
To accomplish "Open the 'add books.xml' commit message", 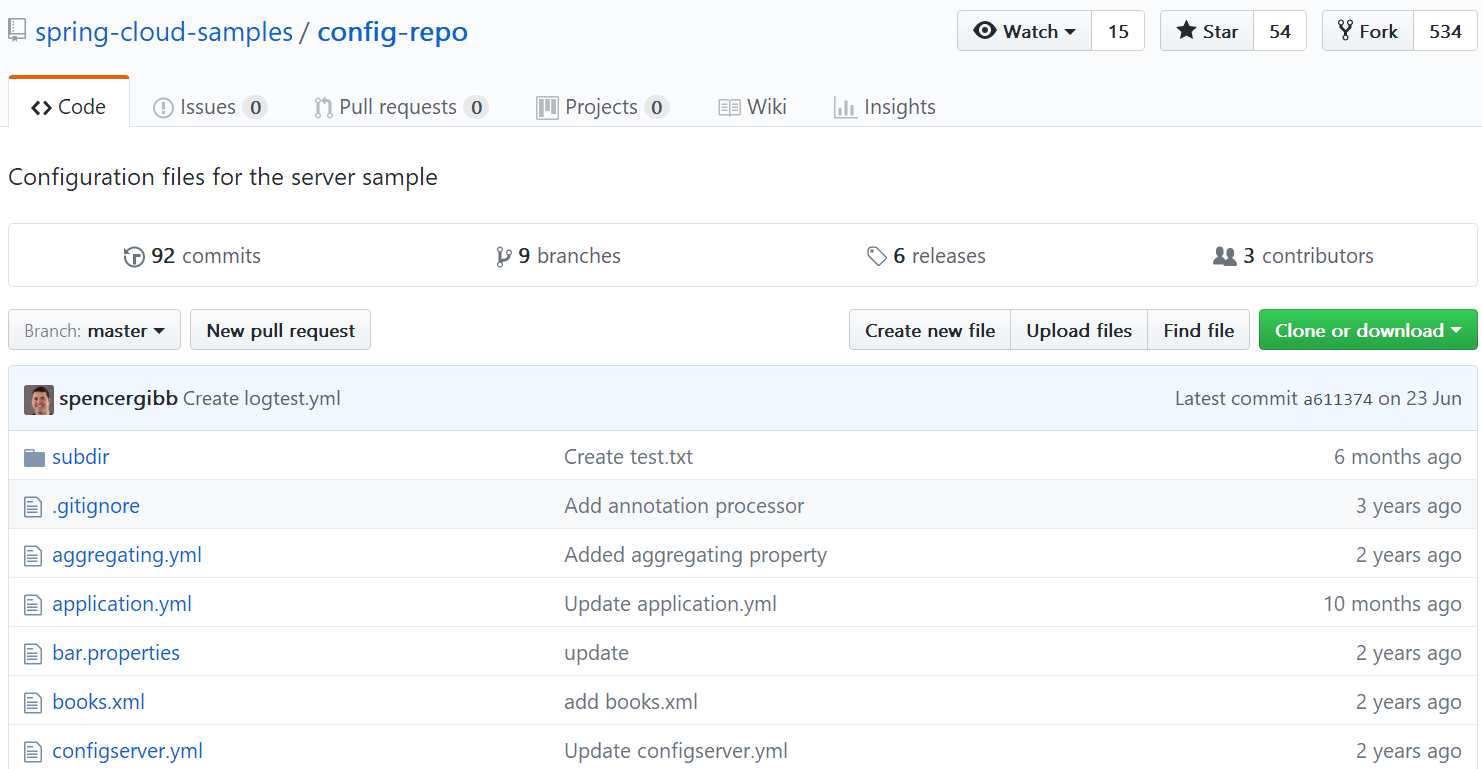I will (x=631, y=702).
